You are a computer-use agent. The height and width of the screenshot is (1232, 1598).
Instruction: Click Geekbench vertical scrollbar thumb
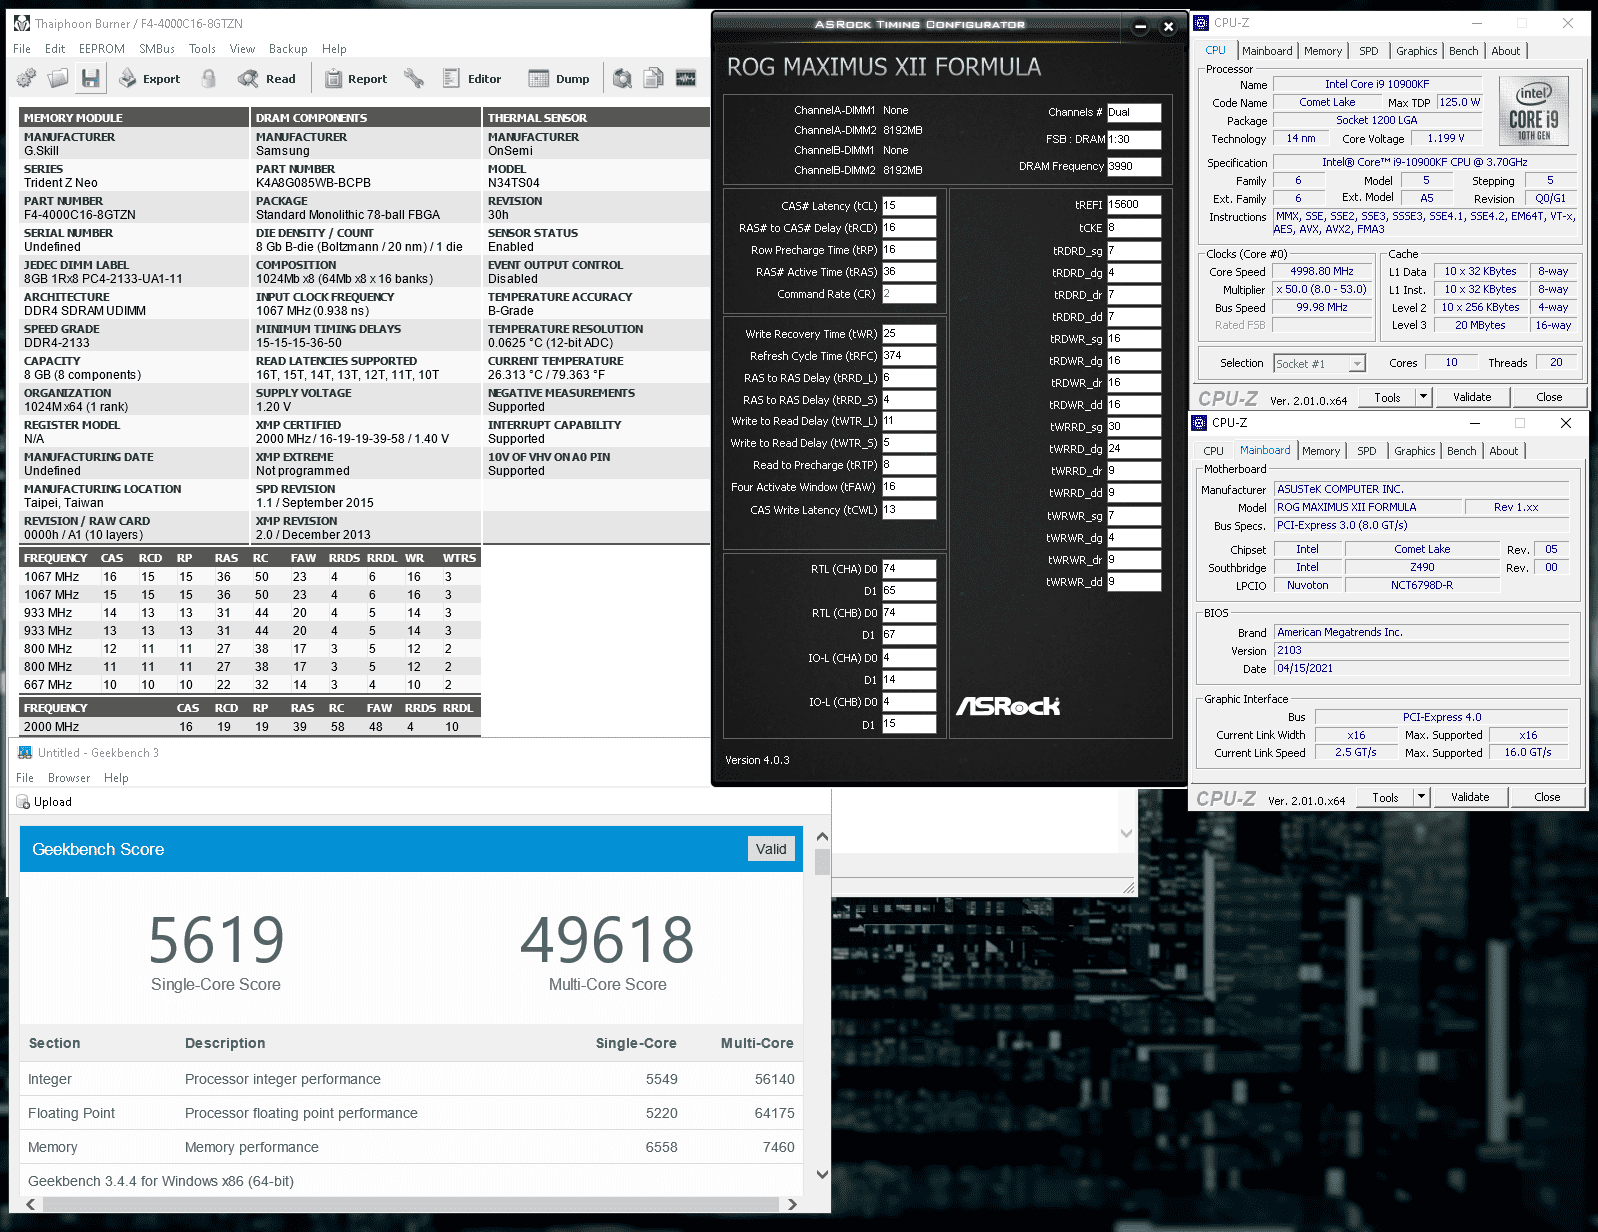tap(822, 862)
